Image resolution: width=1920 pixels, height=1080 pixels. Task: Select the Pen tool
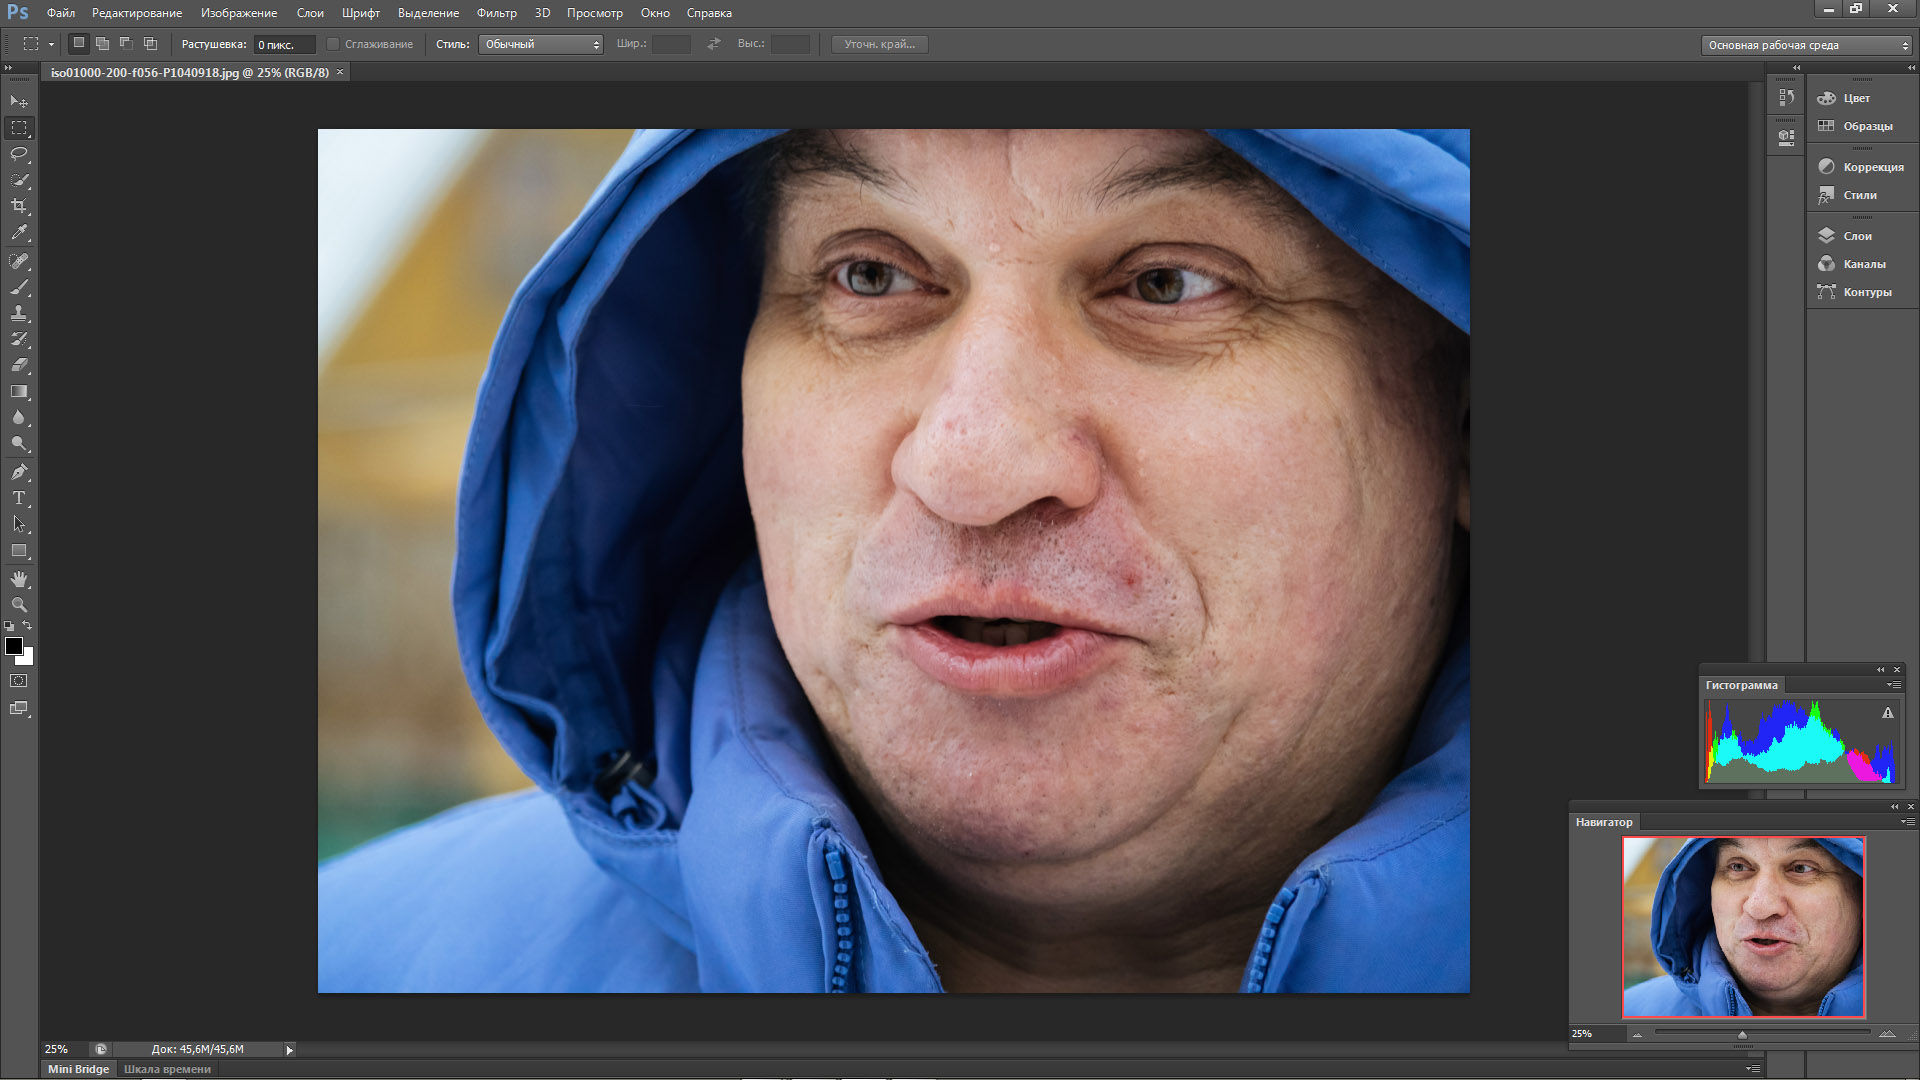pos(19,472)
